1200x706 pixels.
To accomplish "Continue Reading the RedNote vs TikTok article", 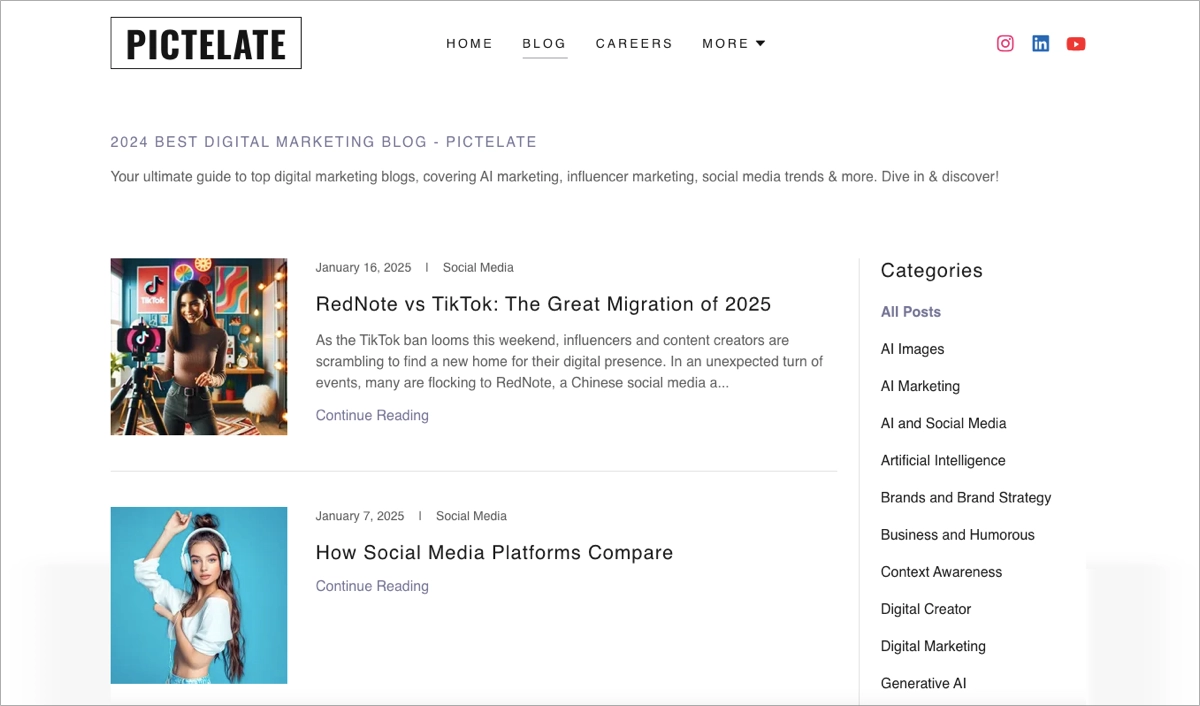I will [371, 415].
